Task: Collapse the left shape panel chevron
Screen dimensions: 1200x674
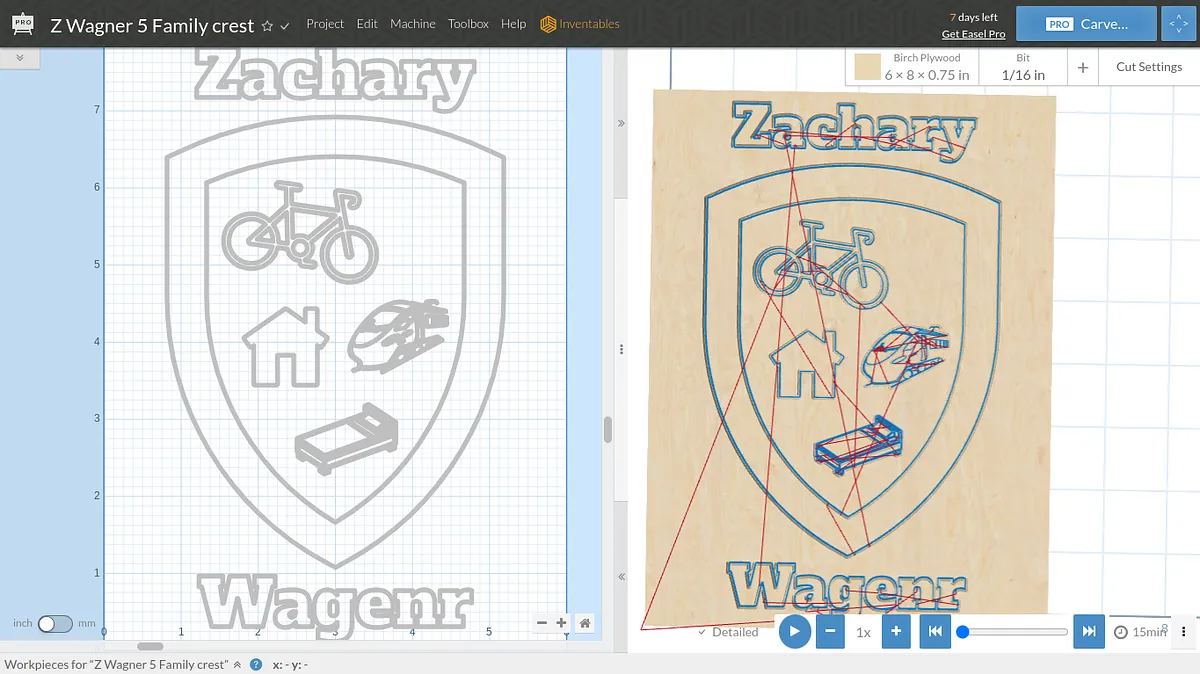Action: (20, 58)
